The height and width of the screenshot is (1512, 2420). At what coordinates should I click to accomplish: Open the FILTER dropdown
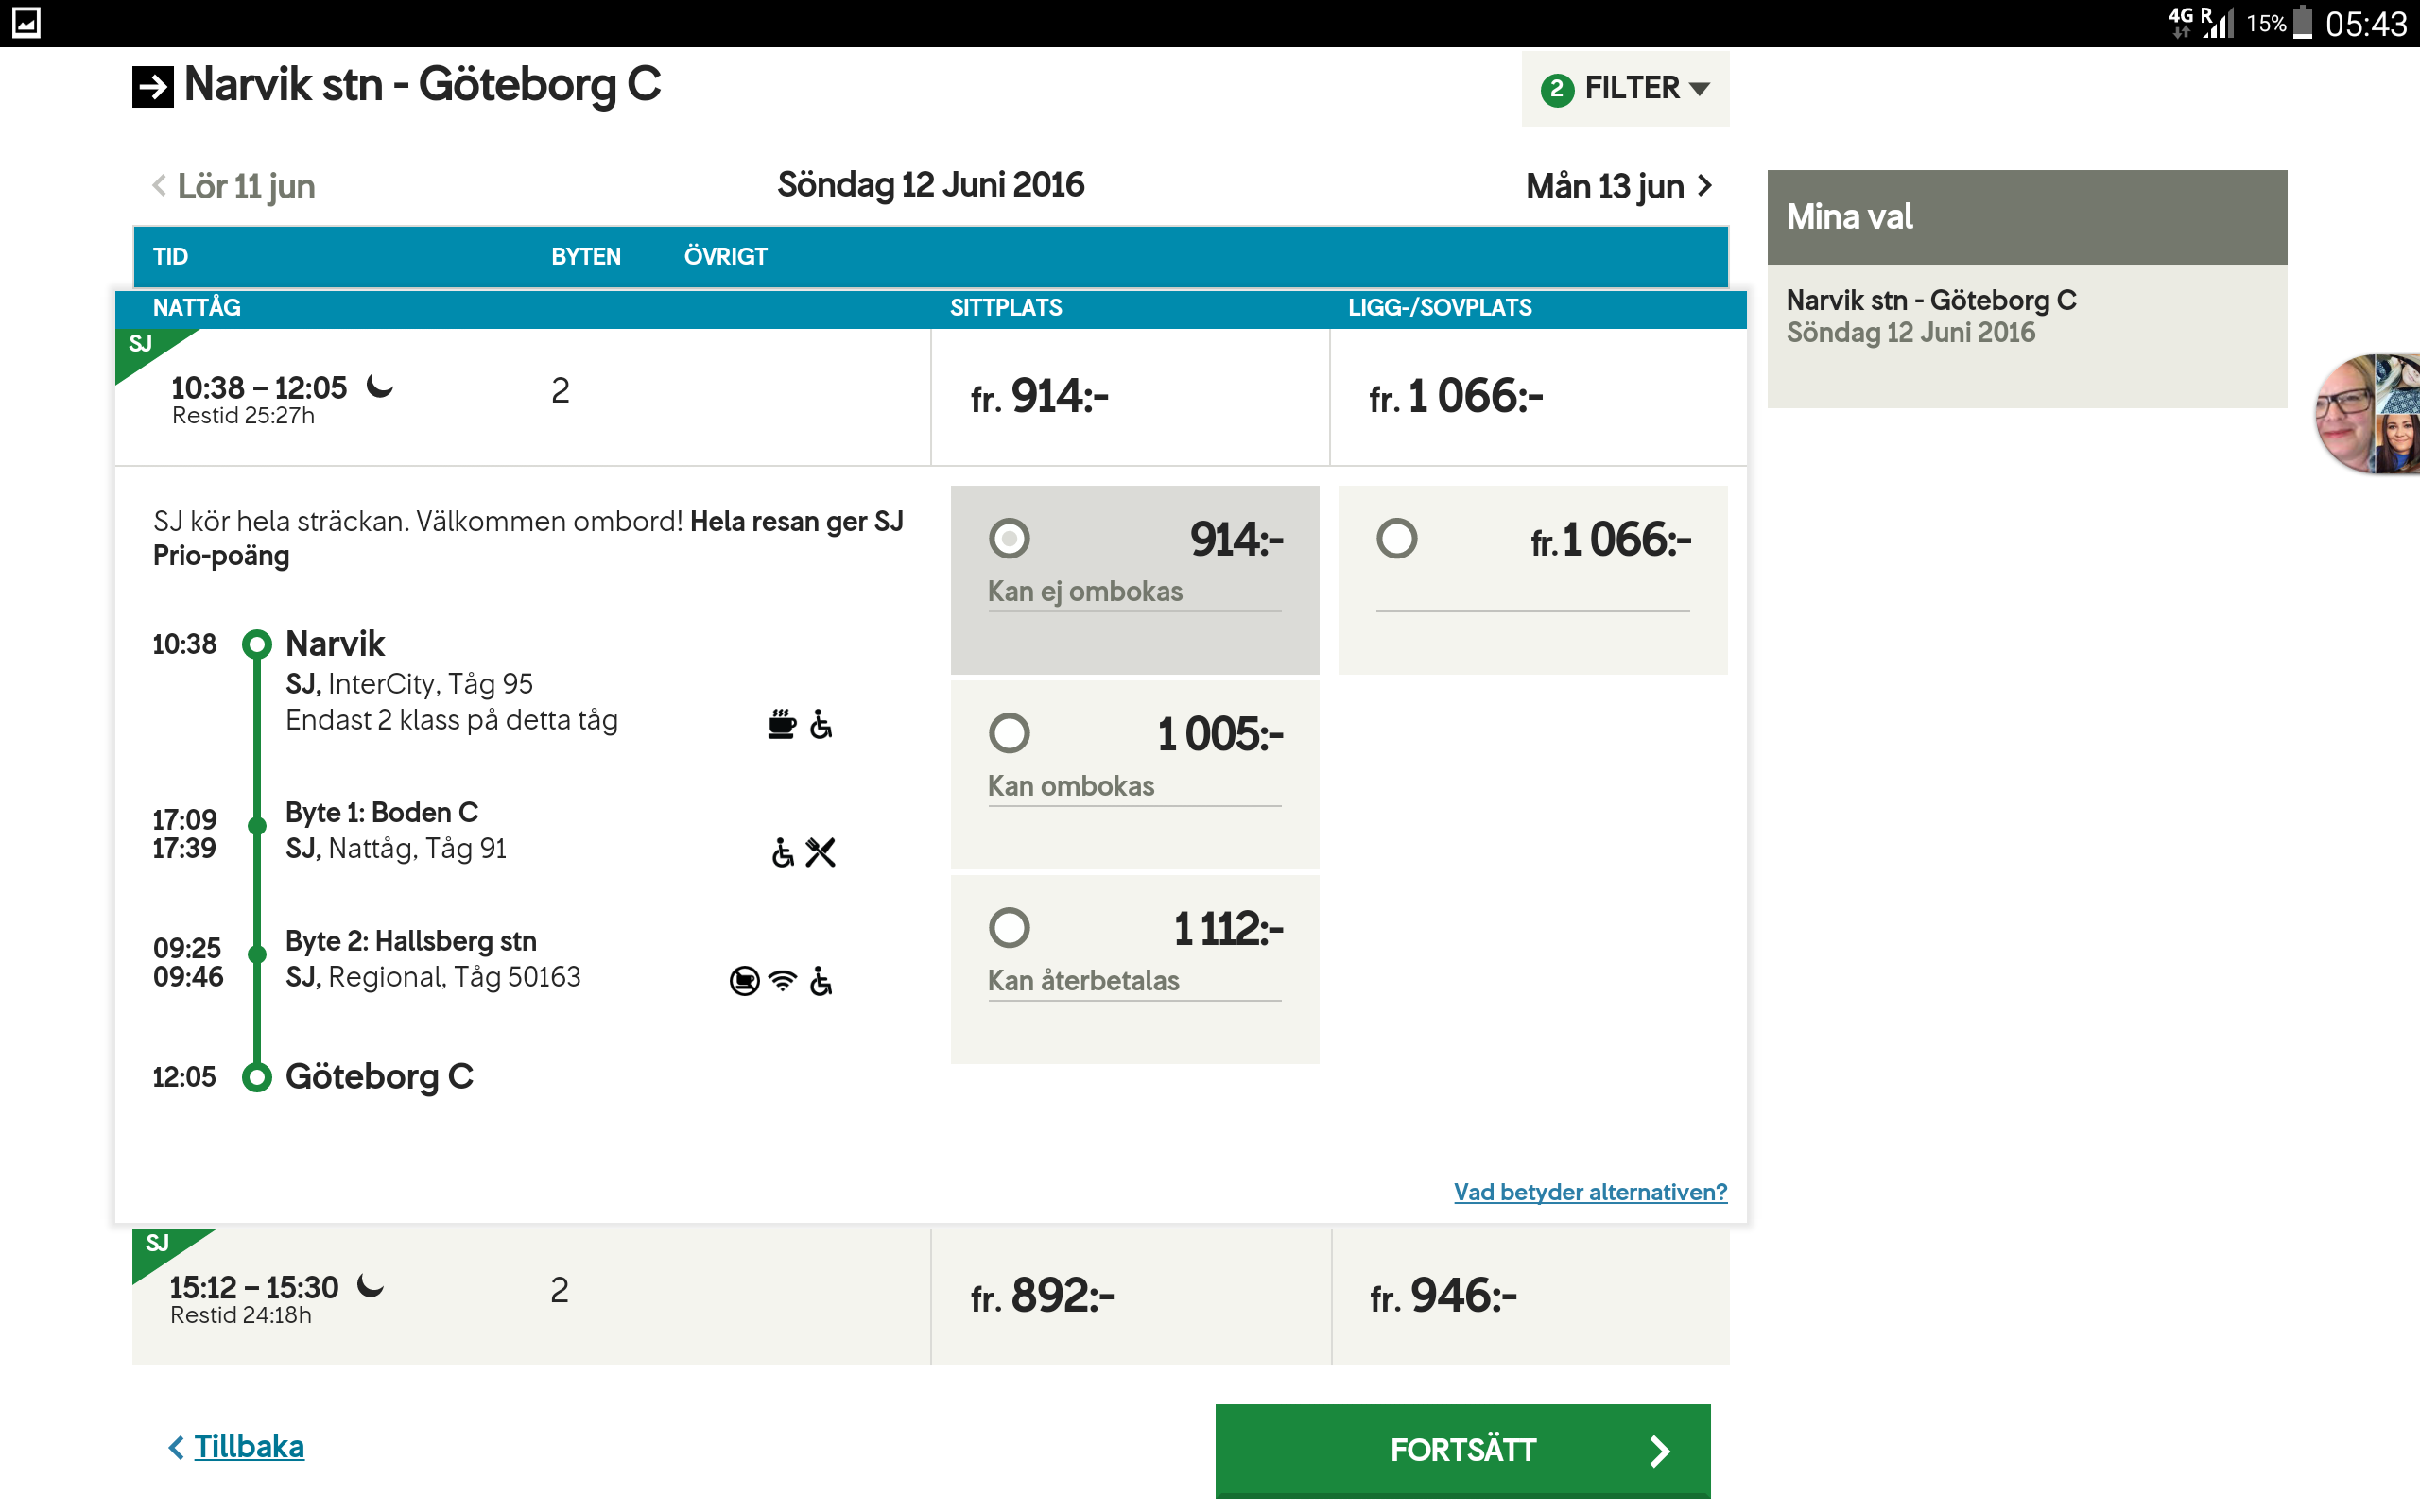[x=1625, y=89]
